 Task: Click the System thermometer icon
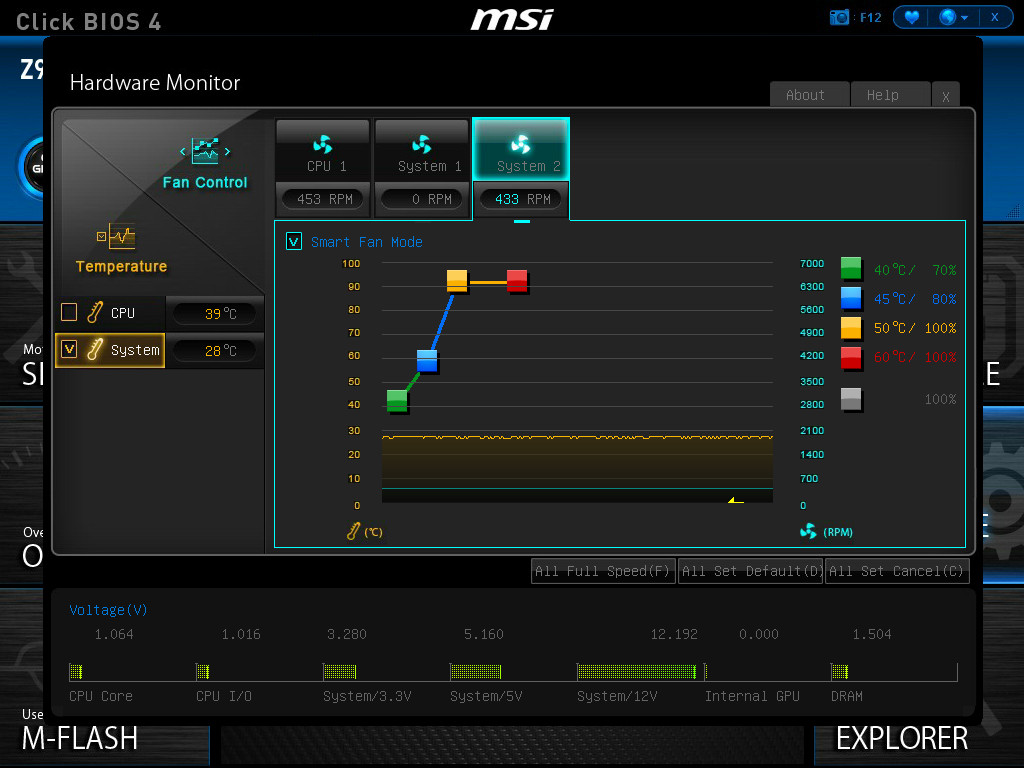[95, 349]
